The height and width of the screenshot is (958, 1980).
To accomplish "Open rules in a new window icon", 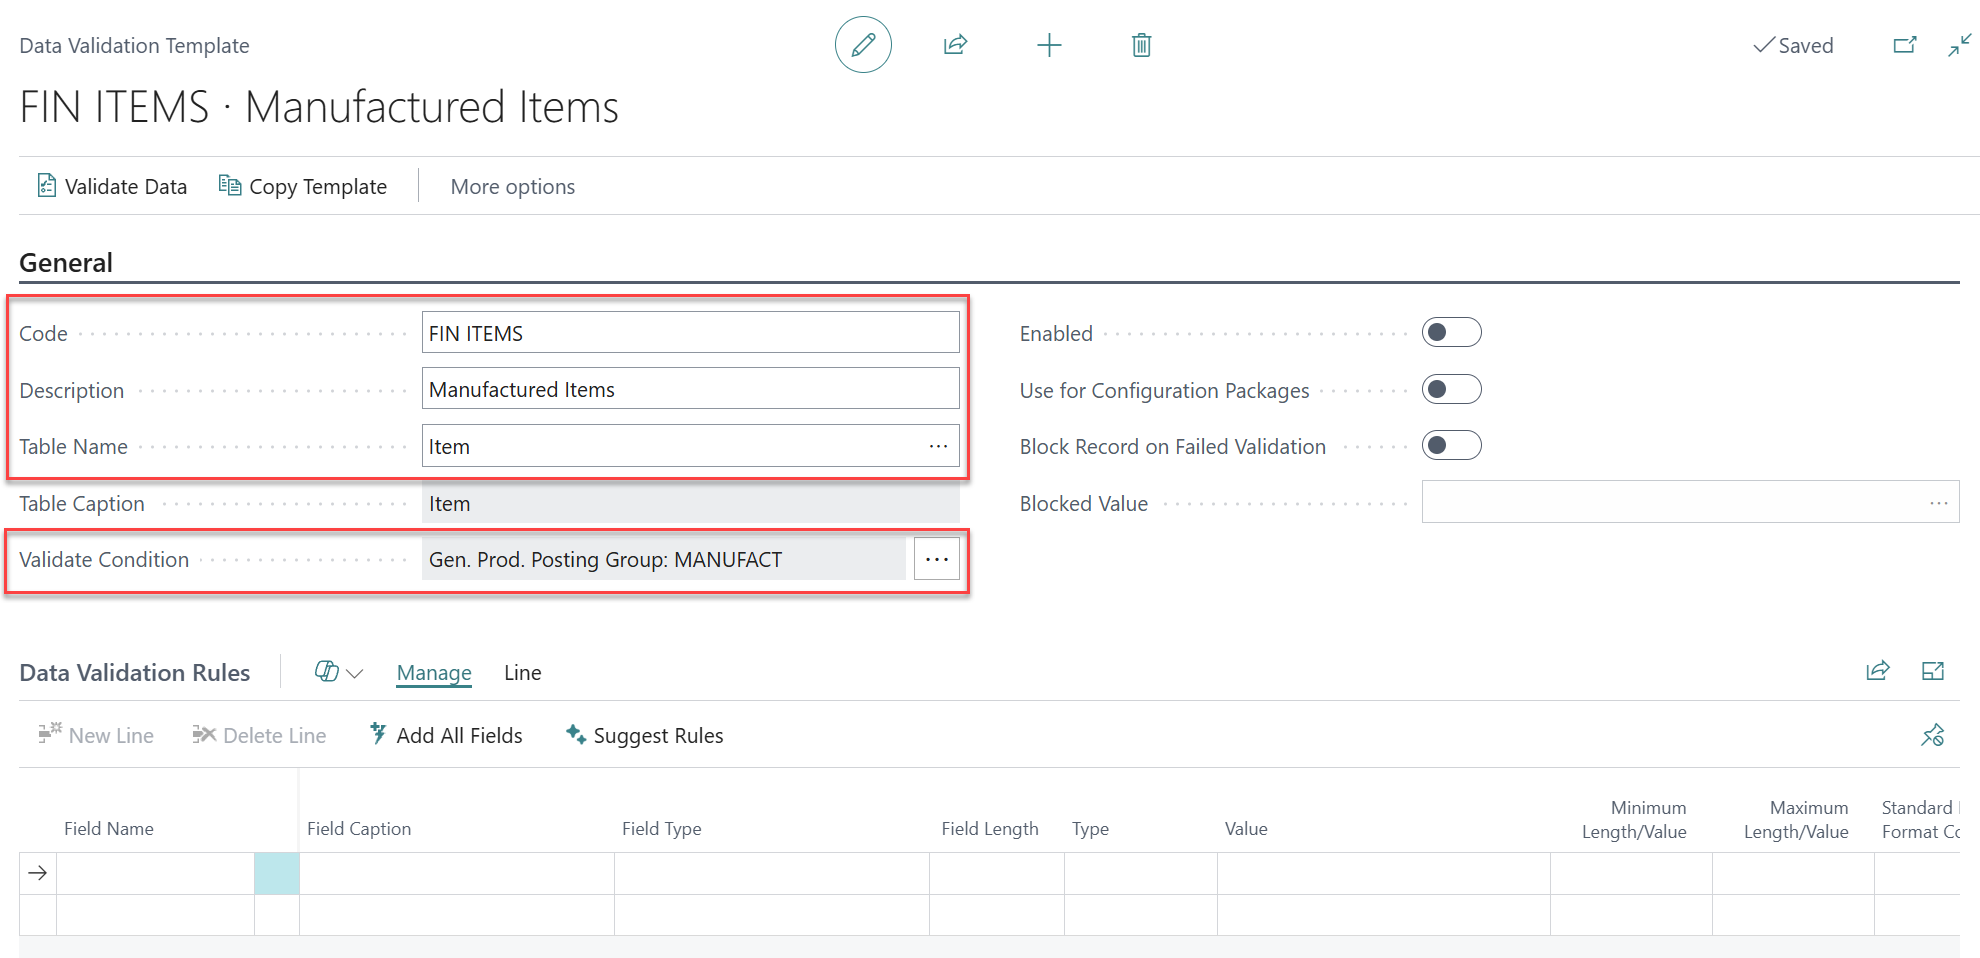I will point(1933,671).
